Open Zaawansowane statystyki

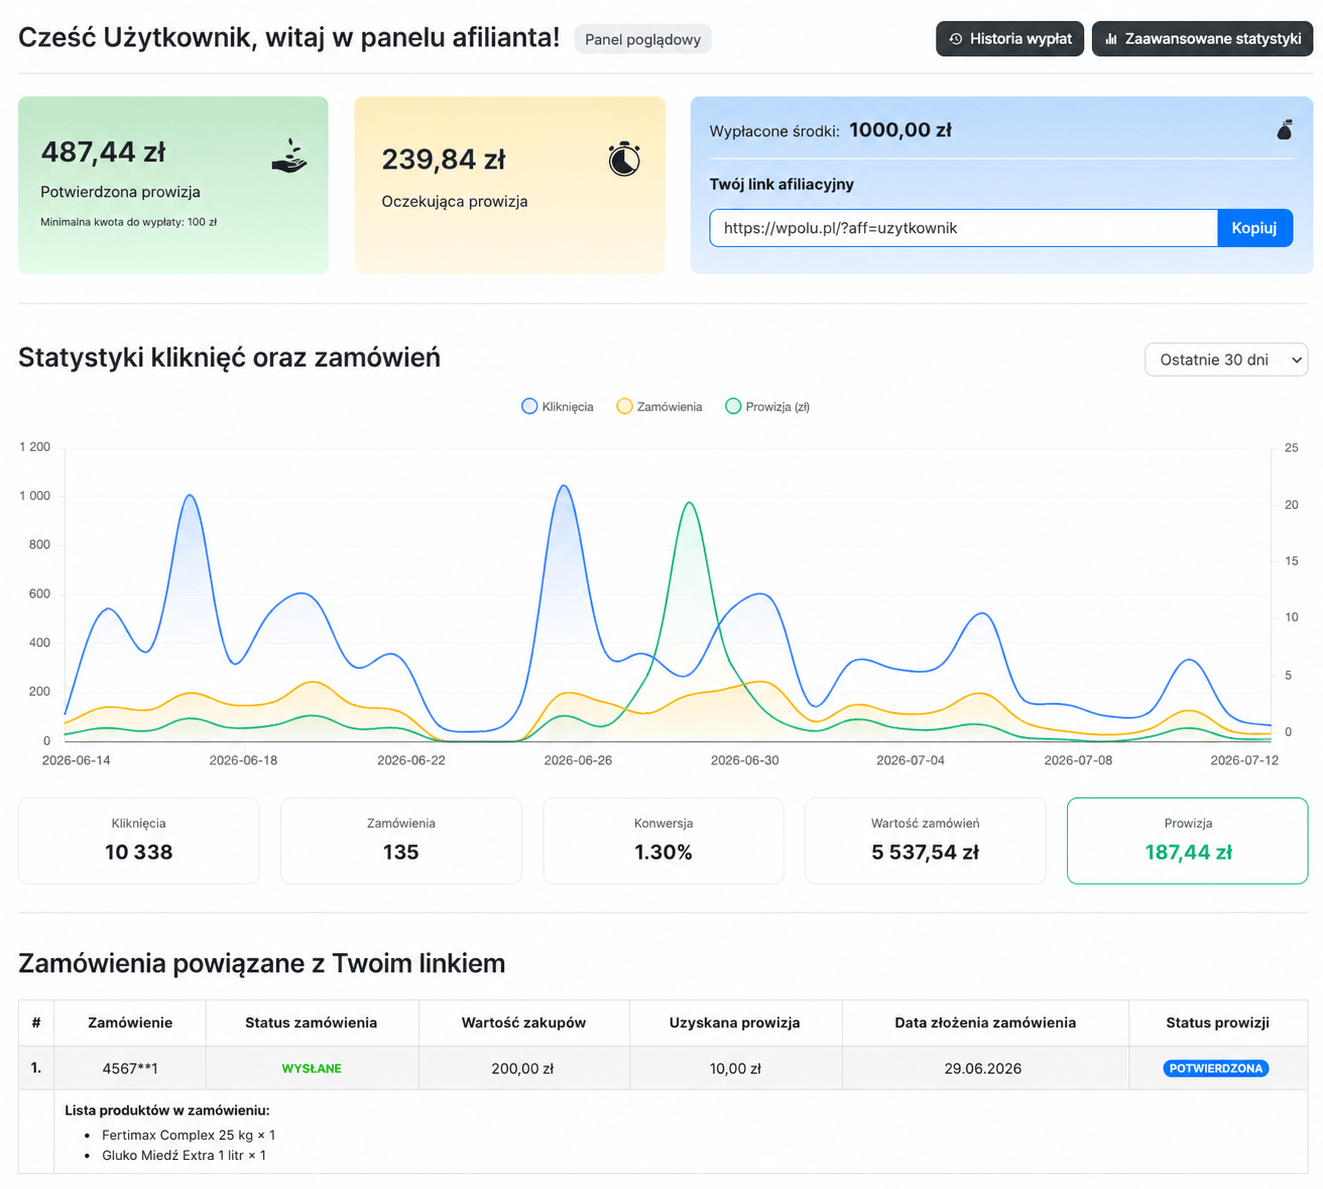pos(1202,39)
